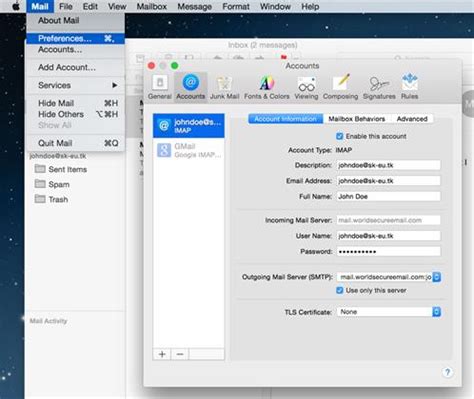
Task: Open the Apple menu
Action: point(16,6)
